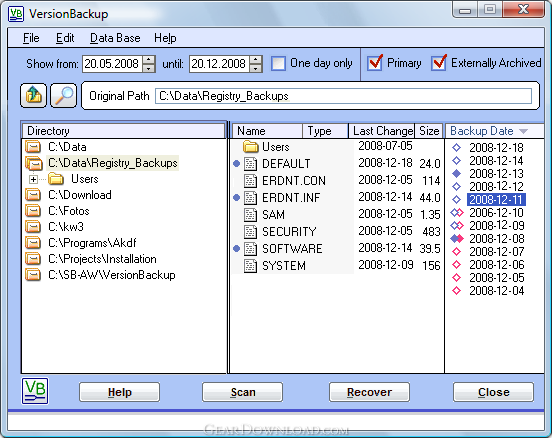Viewport: 552px width, 438px height.
Task: Uncheck the Externally Archived checkbox
Action: point(439,63)
